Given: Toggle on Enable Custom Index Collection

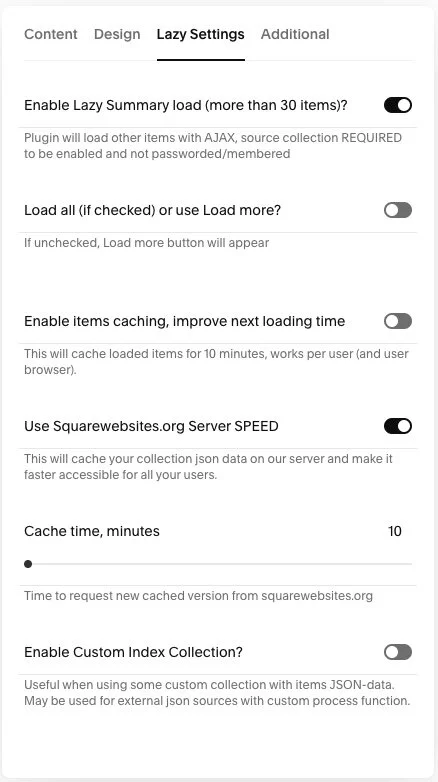Looking at the screenshot, I should [398, 652].
